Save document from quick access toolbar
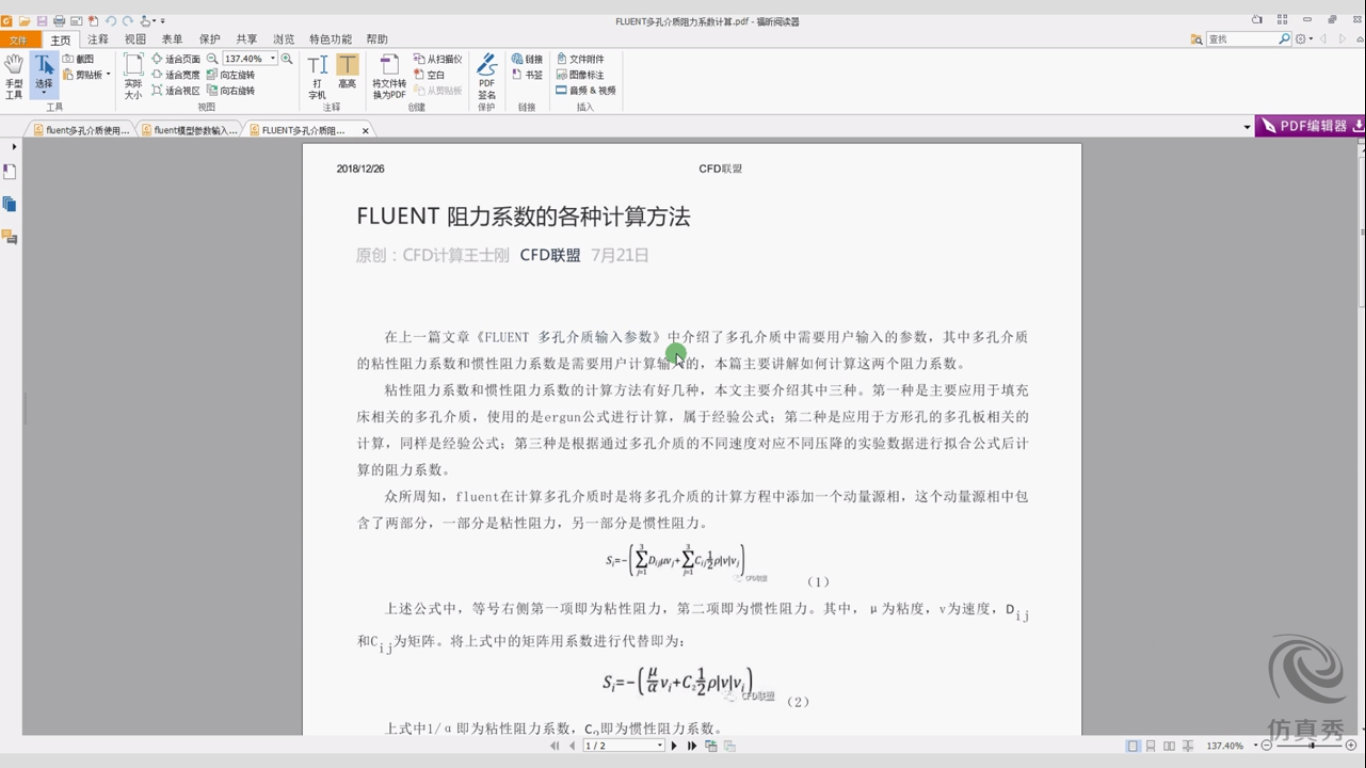This screenshot has height=768, width=1366. pos(42,21)
